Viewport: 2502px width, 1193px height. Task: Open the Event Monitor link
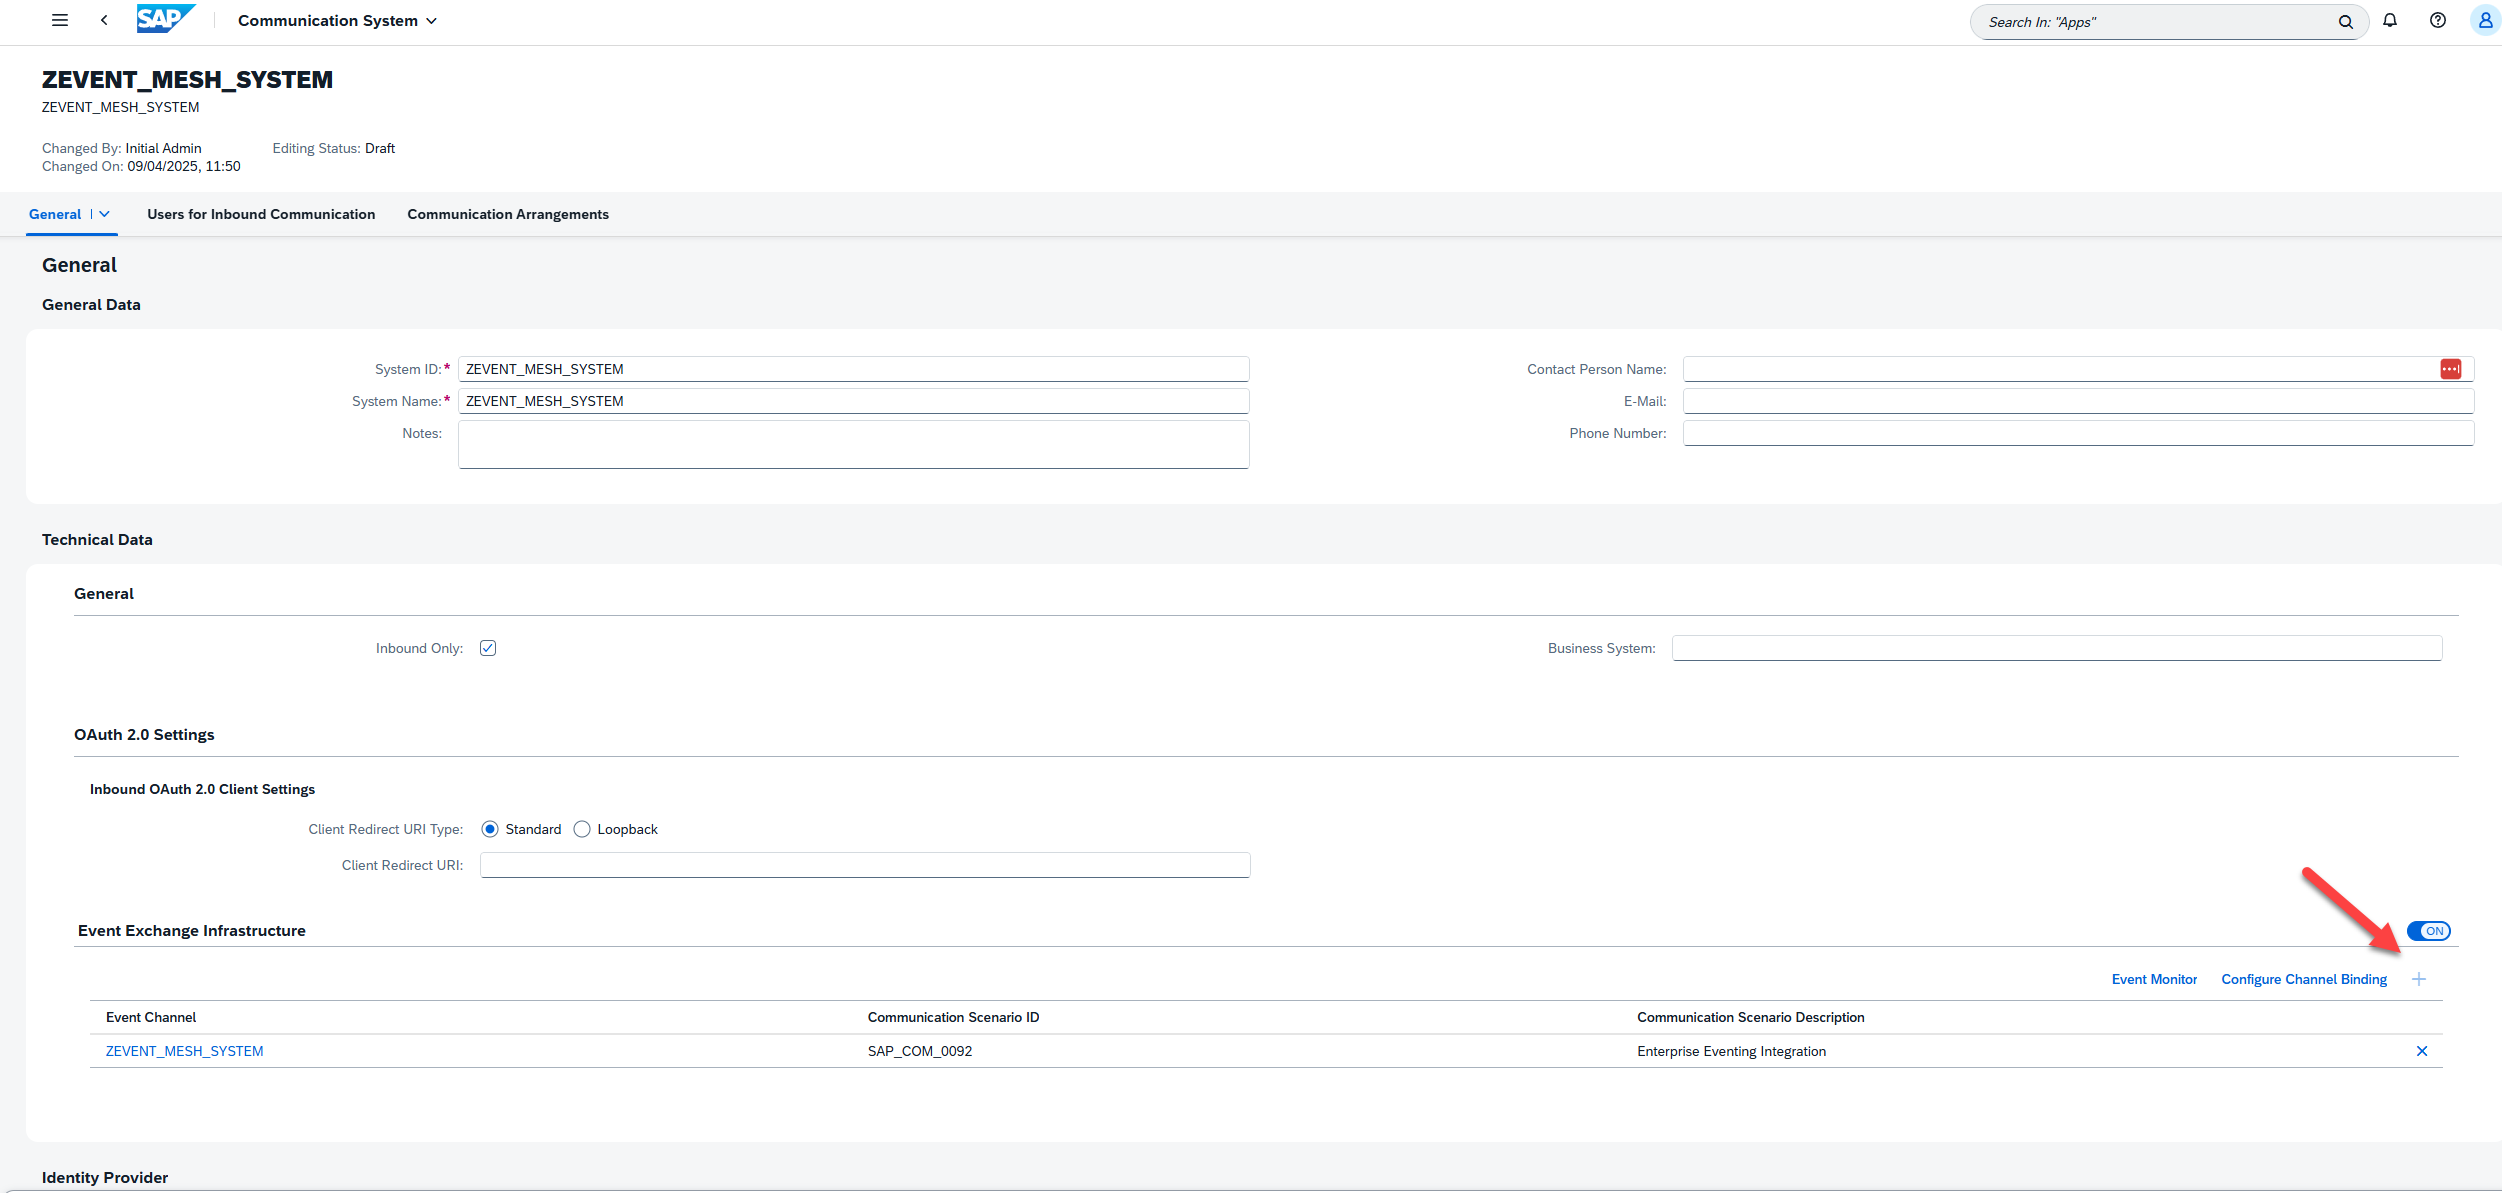2154,979
